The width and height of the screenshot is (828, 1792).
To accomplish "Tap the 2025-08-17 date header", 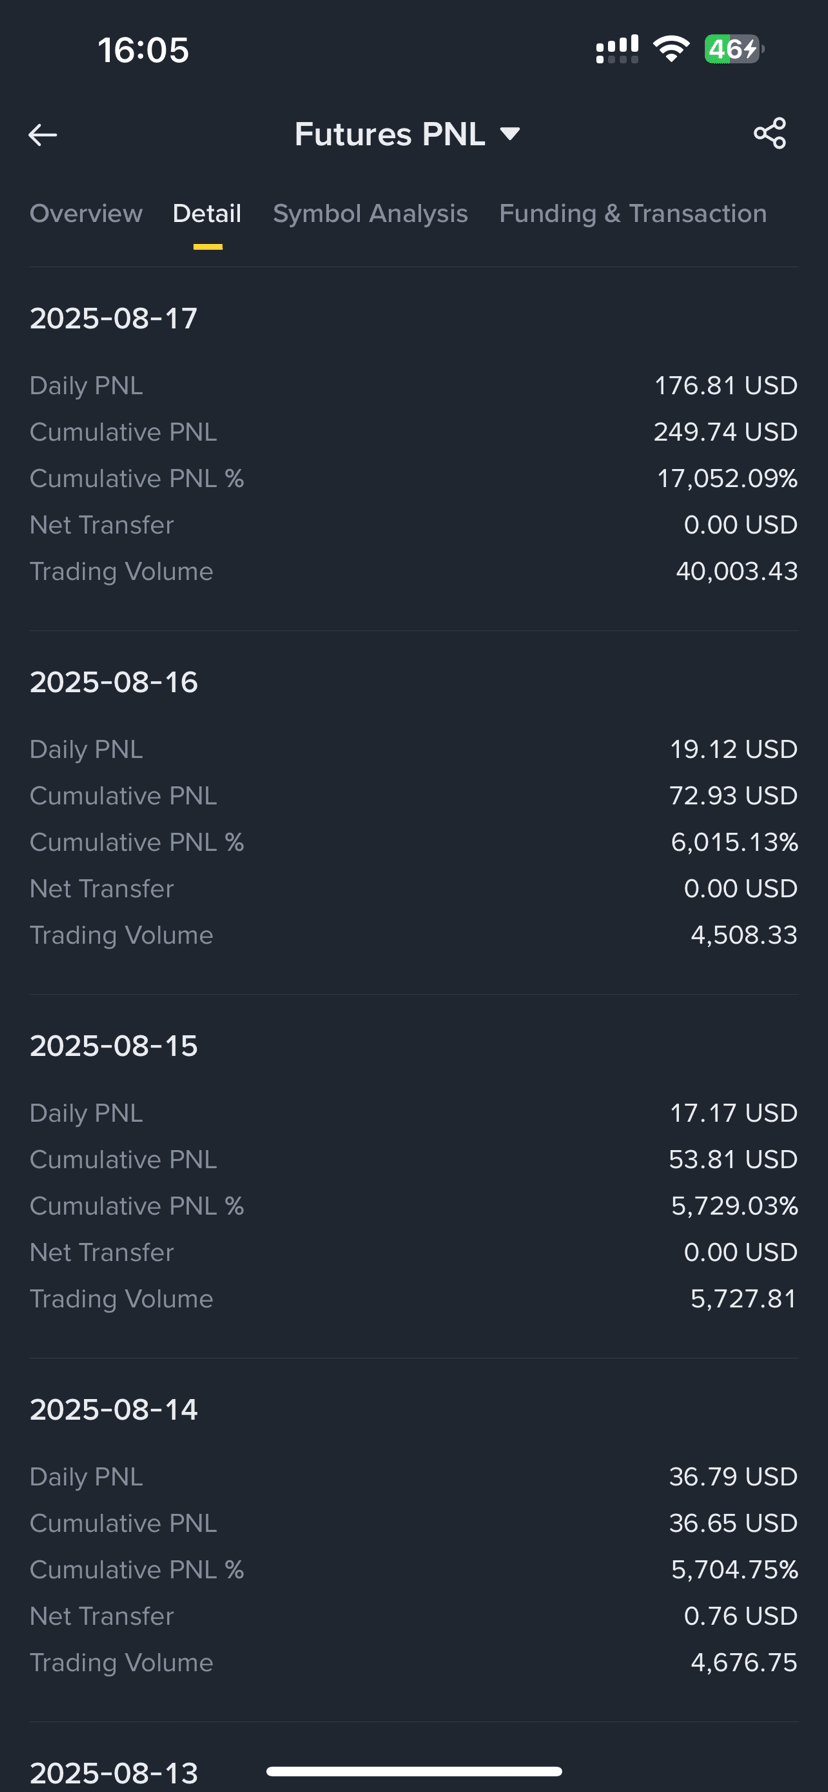I will click(x=114, y=318).
